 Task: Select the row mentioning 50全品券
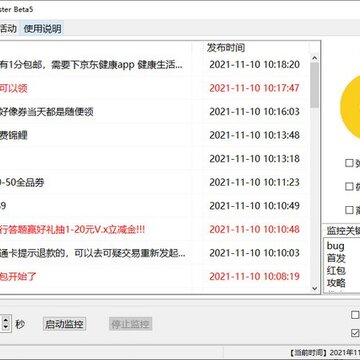[154, 182]
